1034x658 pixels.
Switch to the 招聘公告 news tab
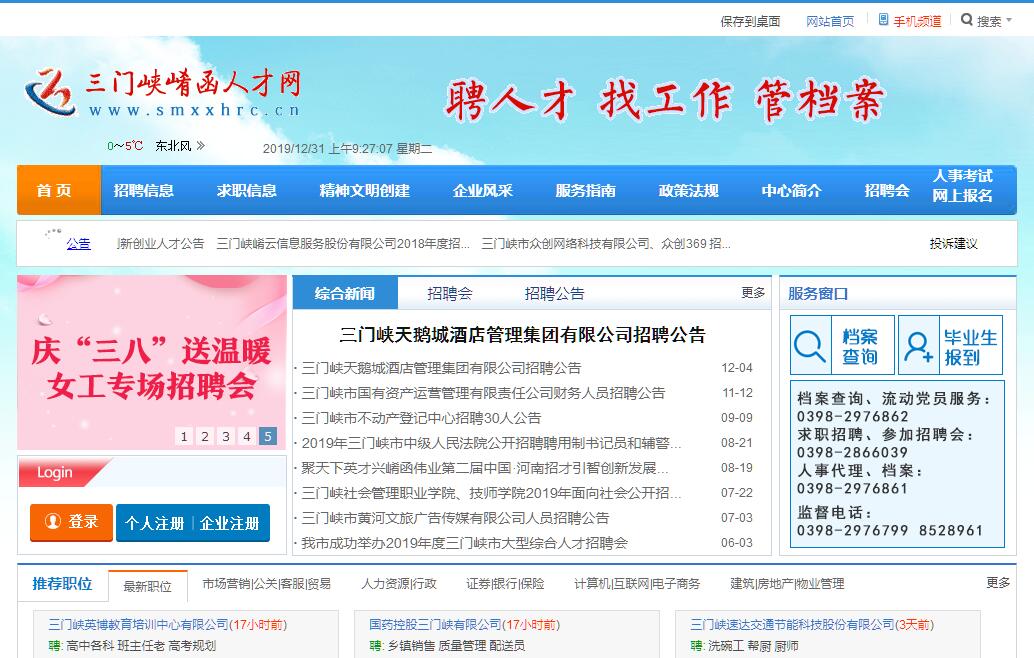[x=554, y=293]
